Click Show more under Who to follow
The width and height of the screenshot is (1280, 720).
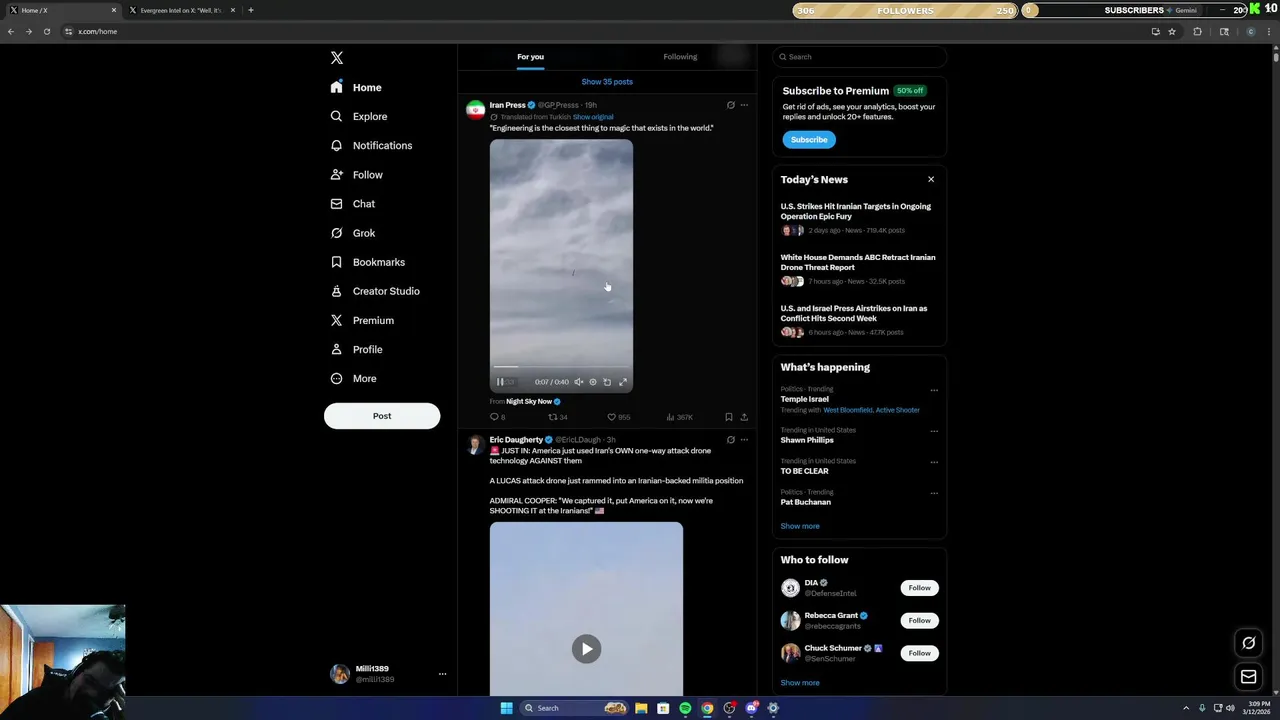(800, 683)
